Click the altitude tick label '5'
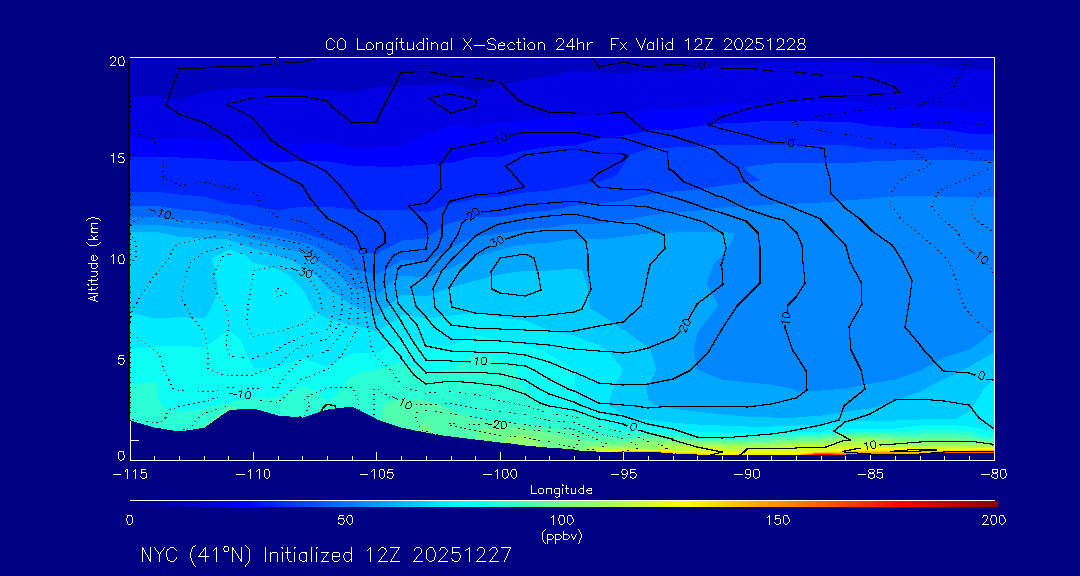This screenshot has height=576, width=1080. tap(120, 358)
